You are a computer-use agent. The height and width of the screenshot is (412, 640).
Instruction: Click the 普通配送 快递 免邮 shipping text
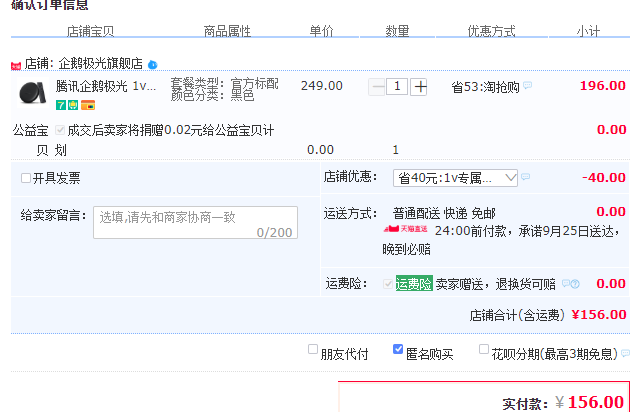[444, 213]
